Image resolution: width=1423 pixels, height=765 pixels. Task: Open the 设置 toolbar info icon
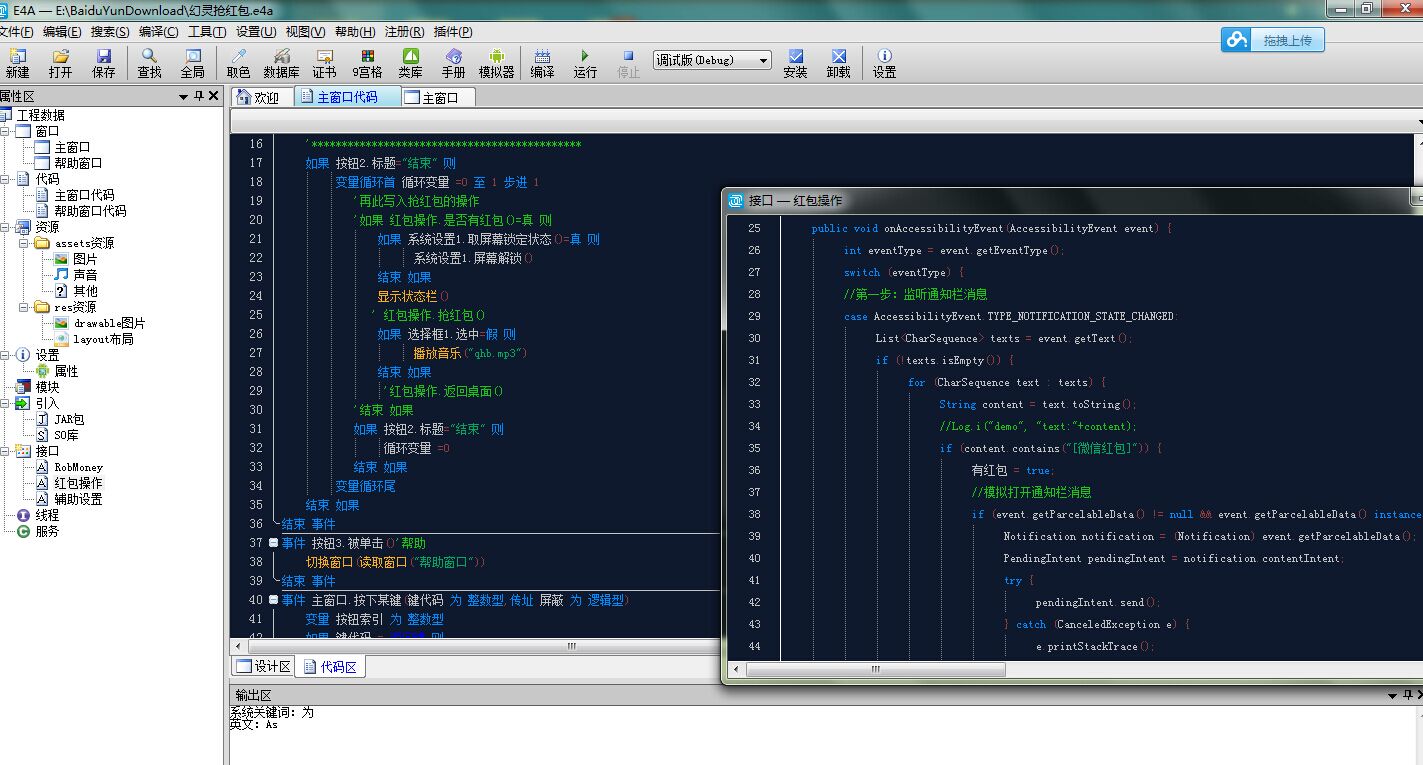884,63
